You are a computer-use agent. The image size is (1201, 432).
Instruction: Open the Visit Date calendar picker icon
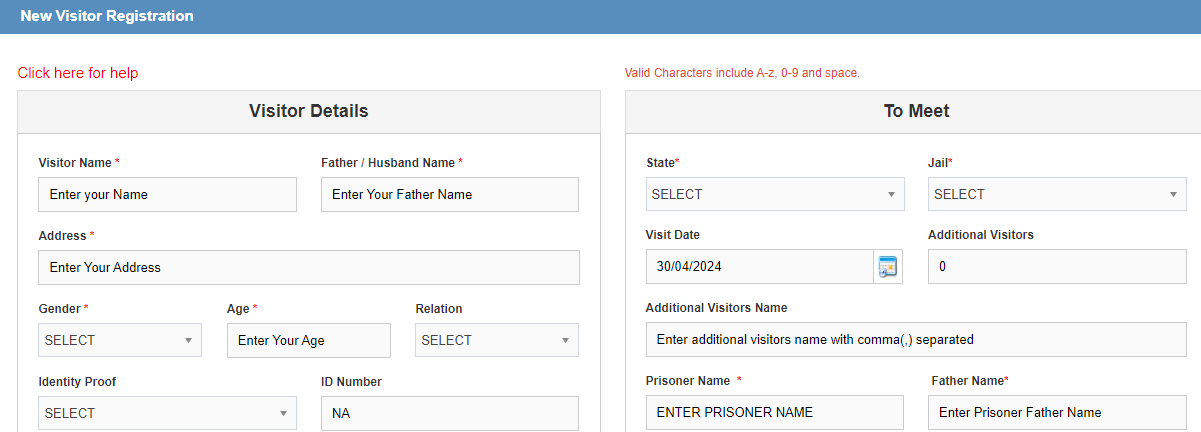pyautogui.click(x=888, y=267)
